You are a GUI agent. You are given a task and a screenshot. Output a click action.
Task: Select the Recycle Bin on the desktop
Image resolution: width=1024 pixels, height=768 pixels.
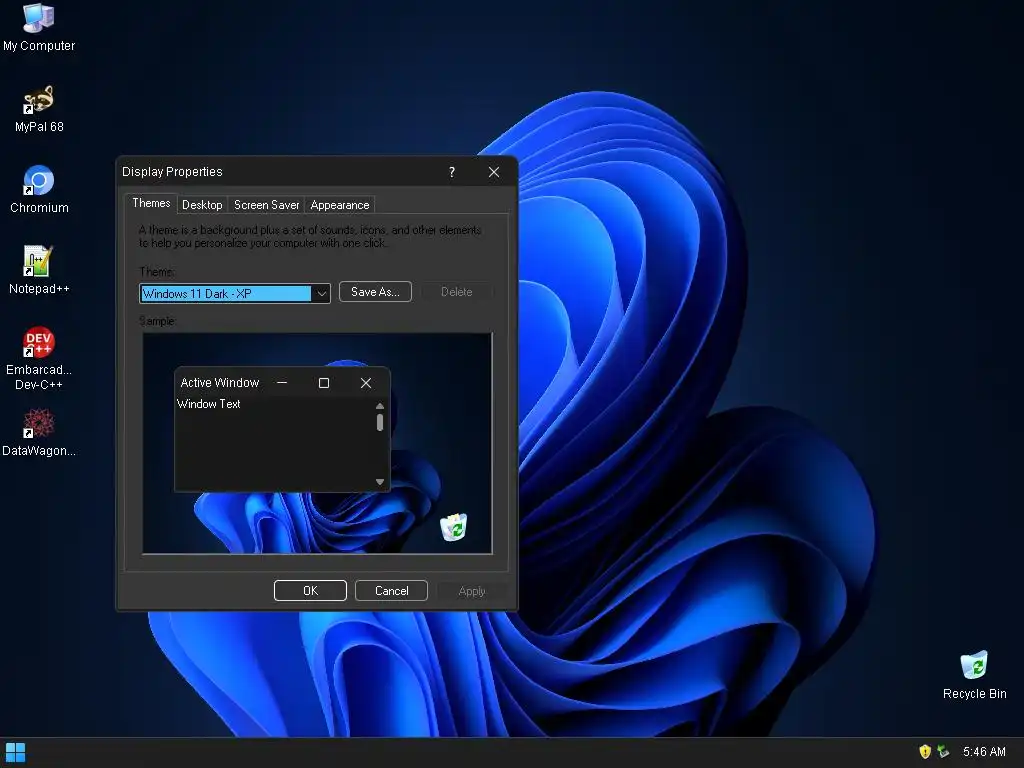pyautogui.click(x=974, y=675)
